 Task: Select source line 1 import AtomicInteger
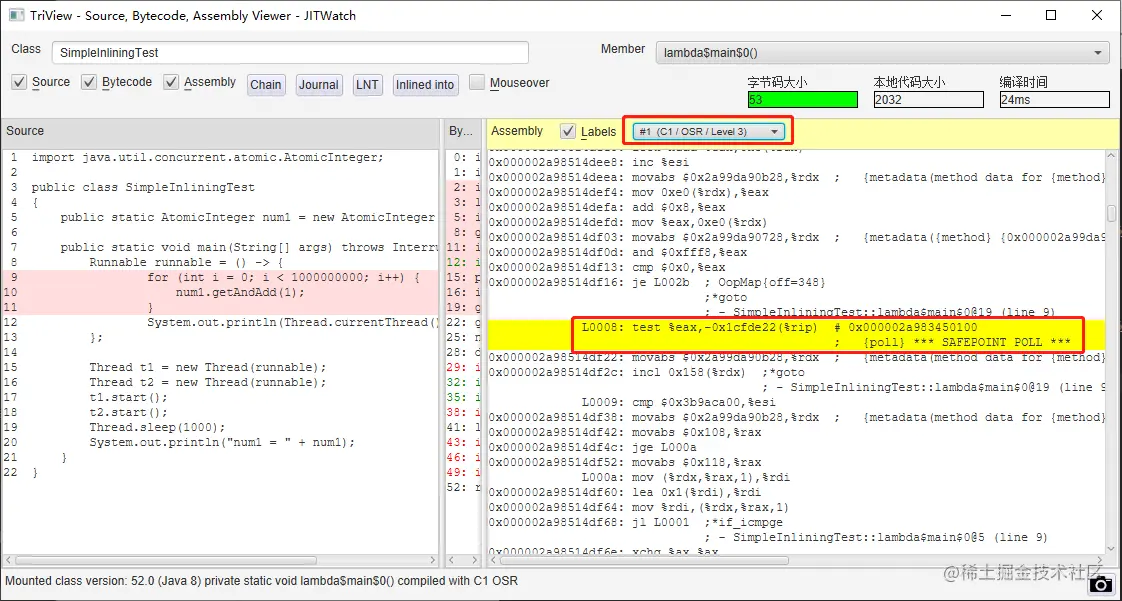point(220,157)
